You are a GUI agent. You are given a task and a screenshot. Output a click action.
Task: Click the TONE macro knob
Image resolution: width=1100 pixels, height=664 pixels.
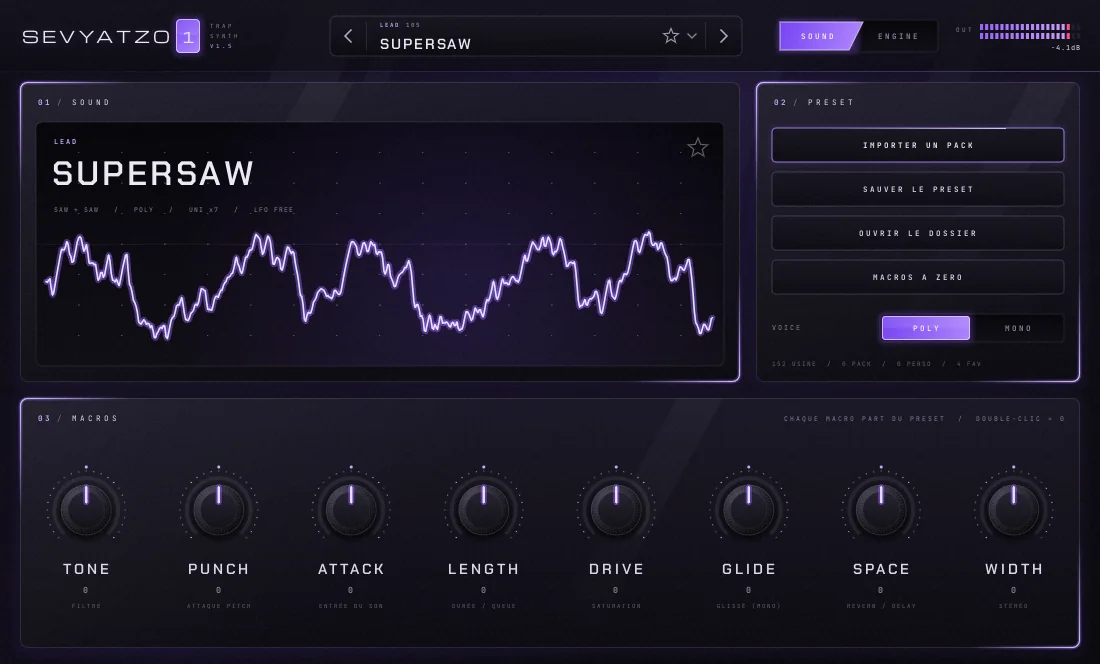(86, 510)
